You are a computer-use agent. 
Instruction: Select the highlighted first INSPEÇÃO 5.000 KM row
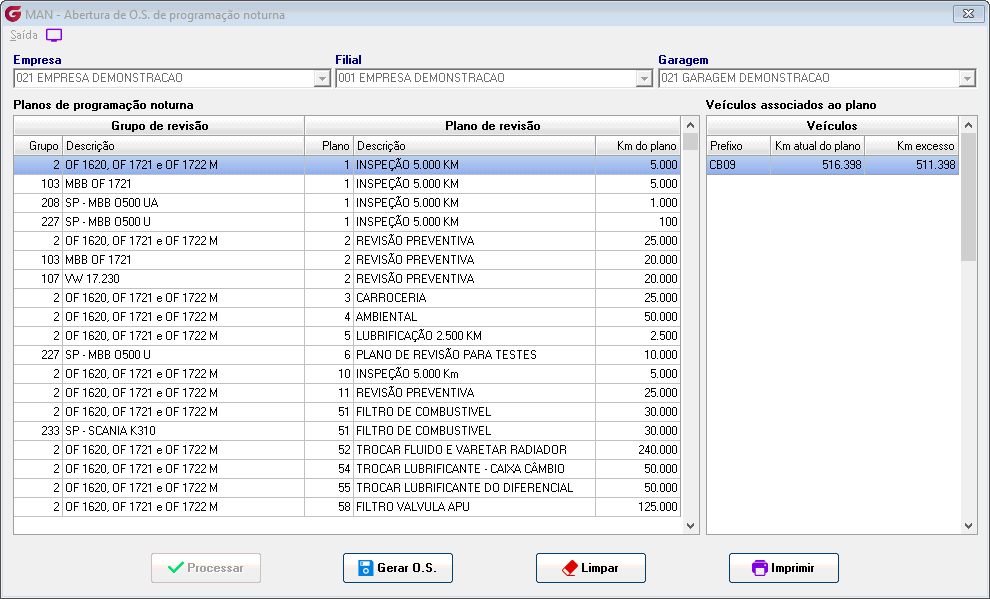347,165
